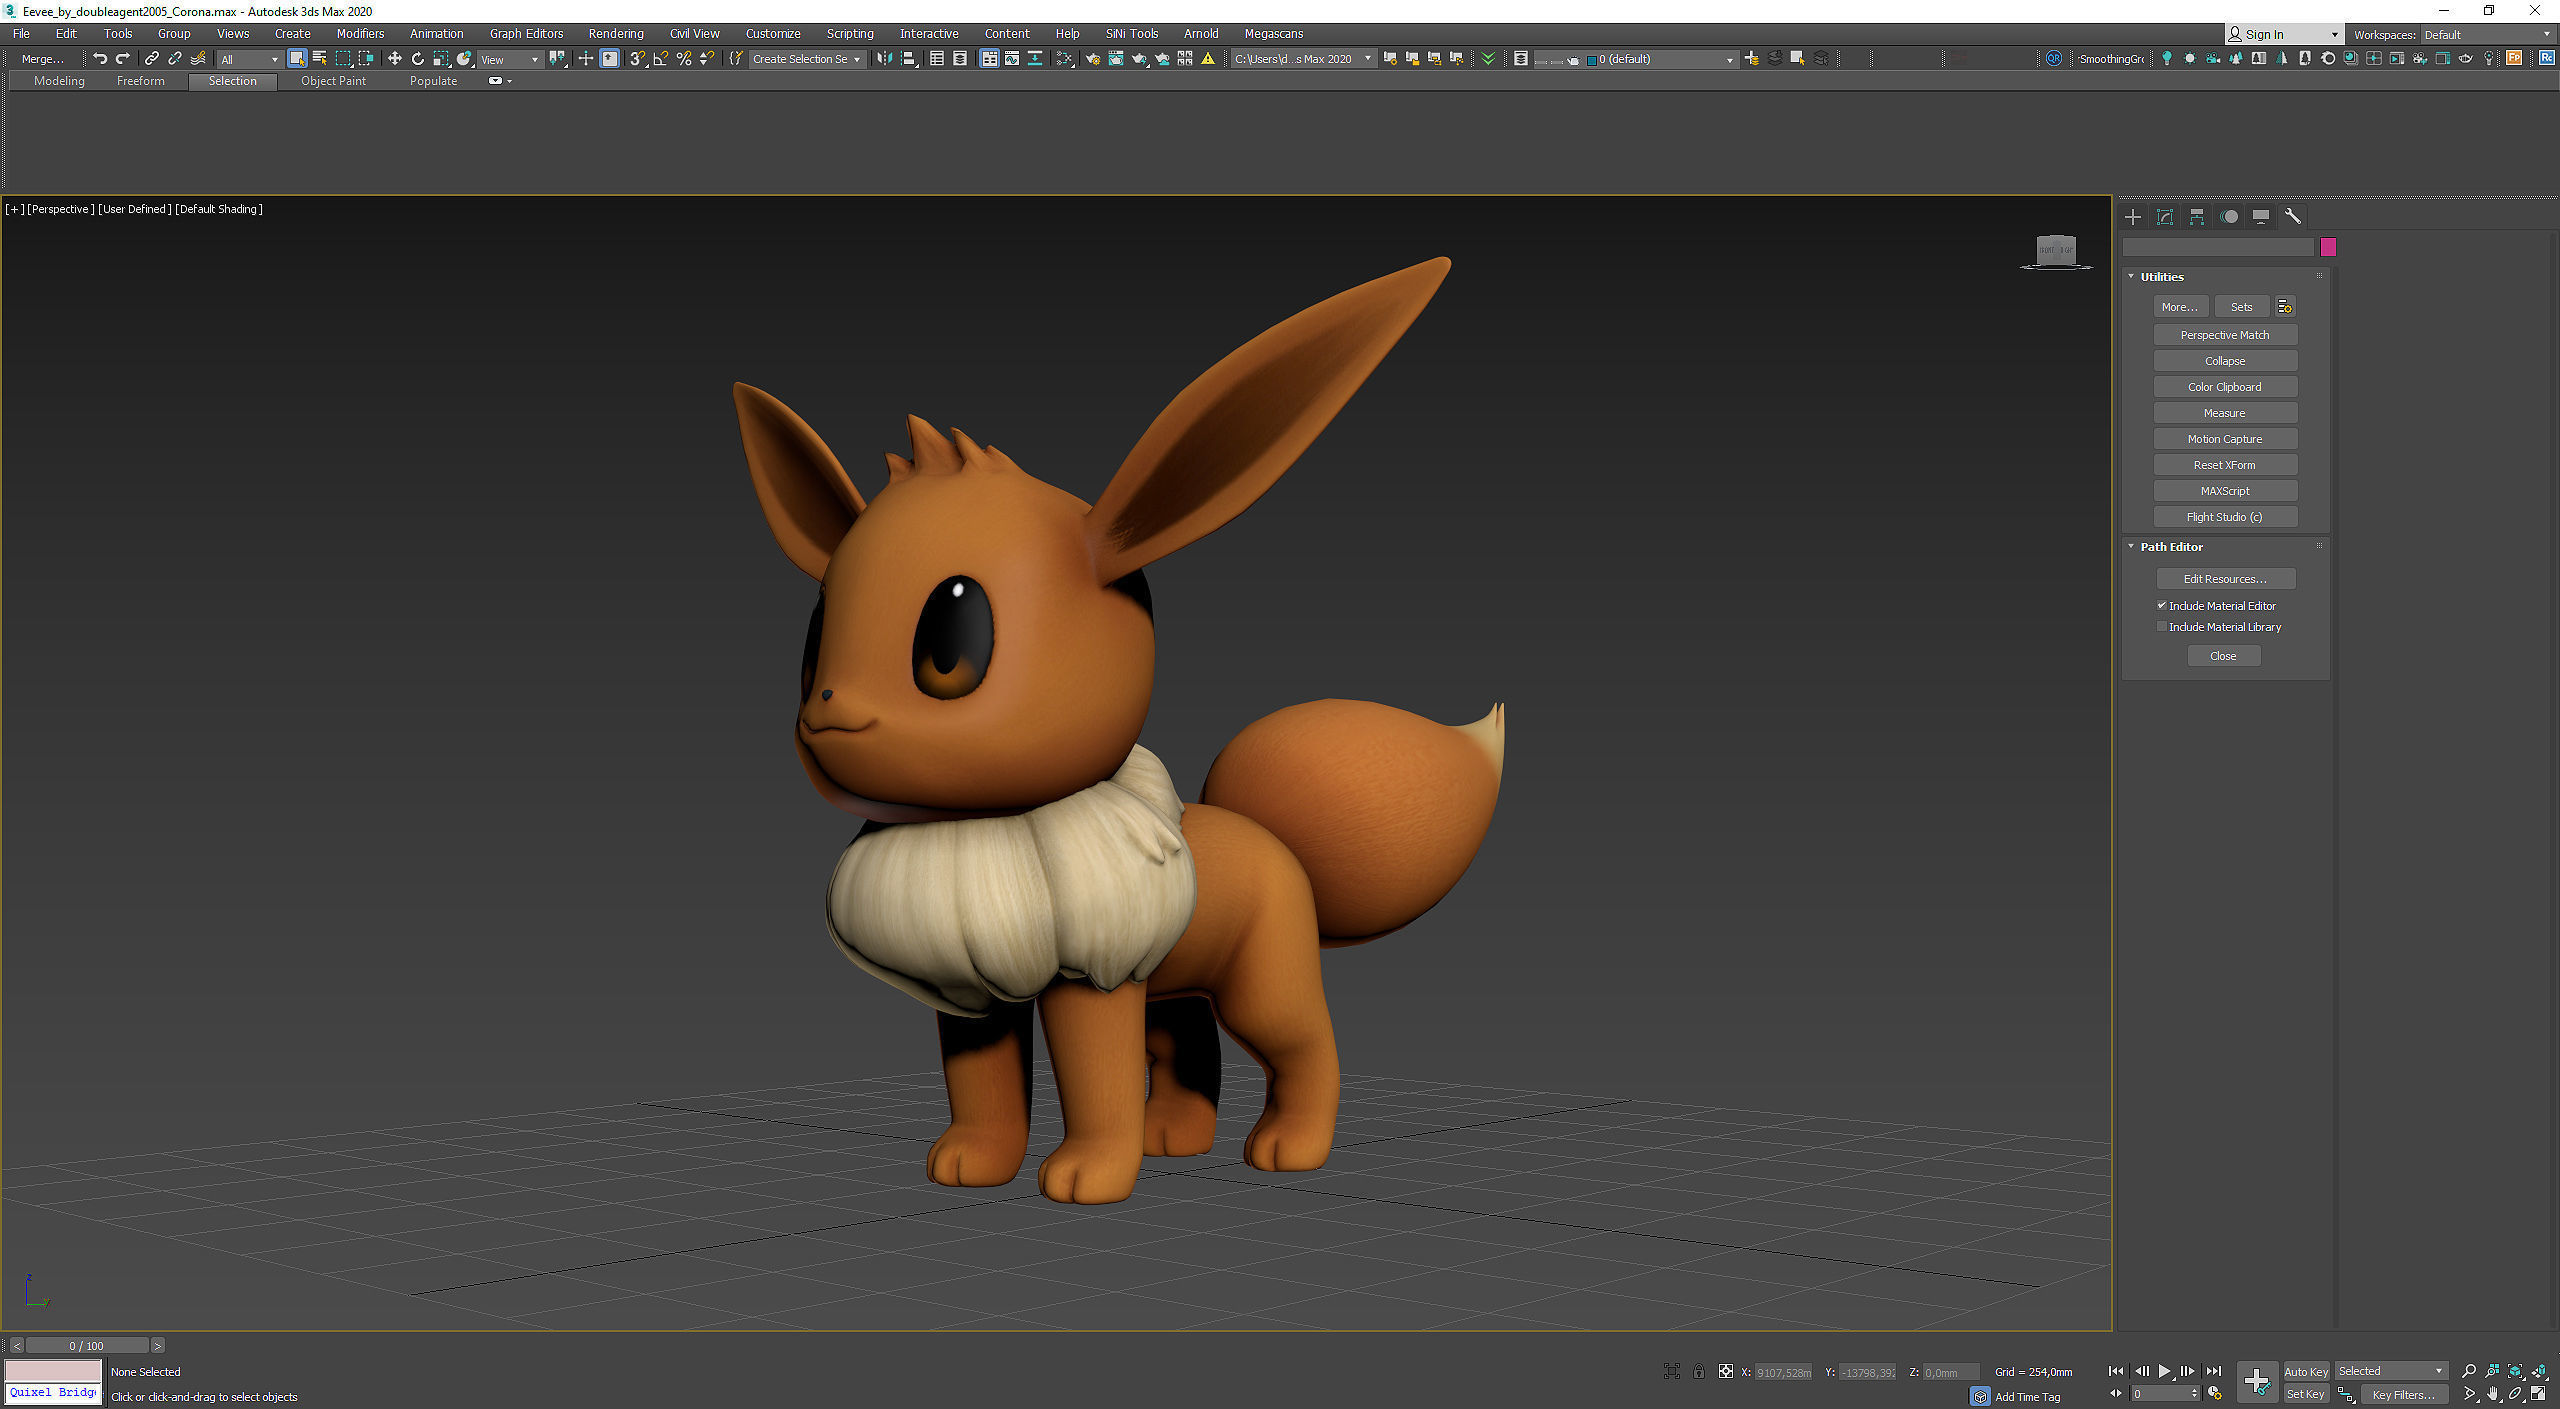Image resolution: width=2560 pixels, height=1409 pixels.
Task: Click the Zoom magnifier navigation icon
Action: (2469, 1371)
